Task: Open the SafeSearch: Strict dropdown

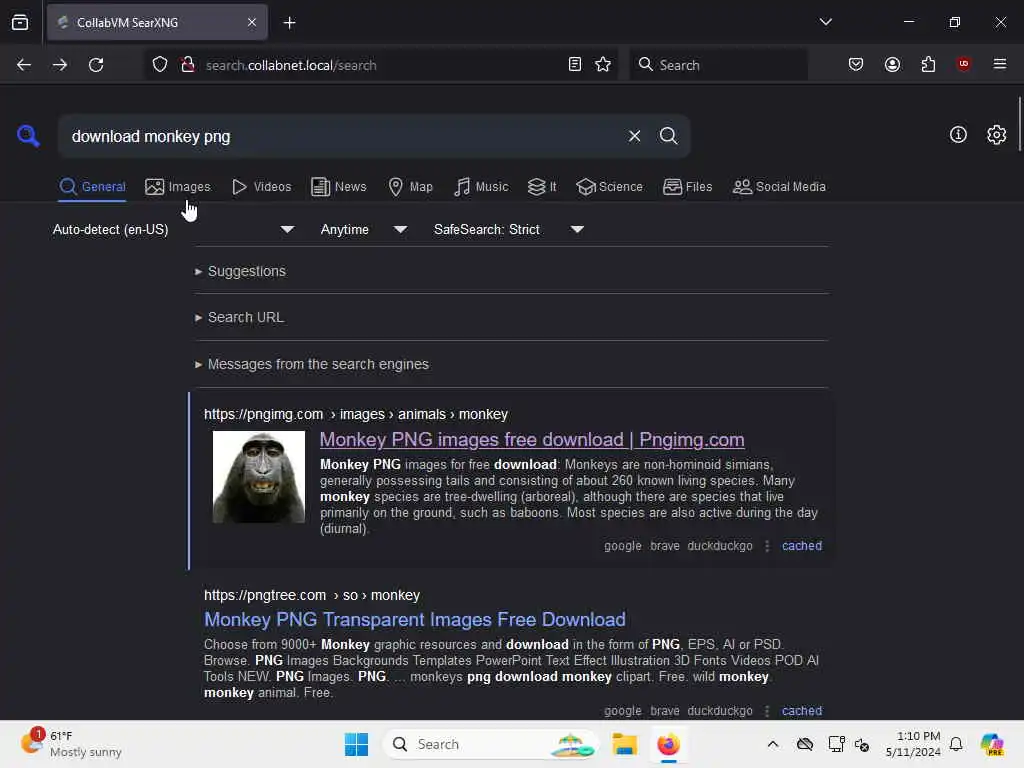Action: coord(508,229)
